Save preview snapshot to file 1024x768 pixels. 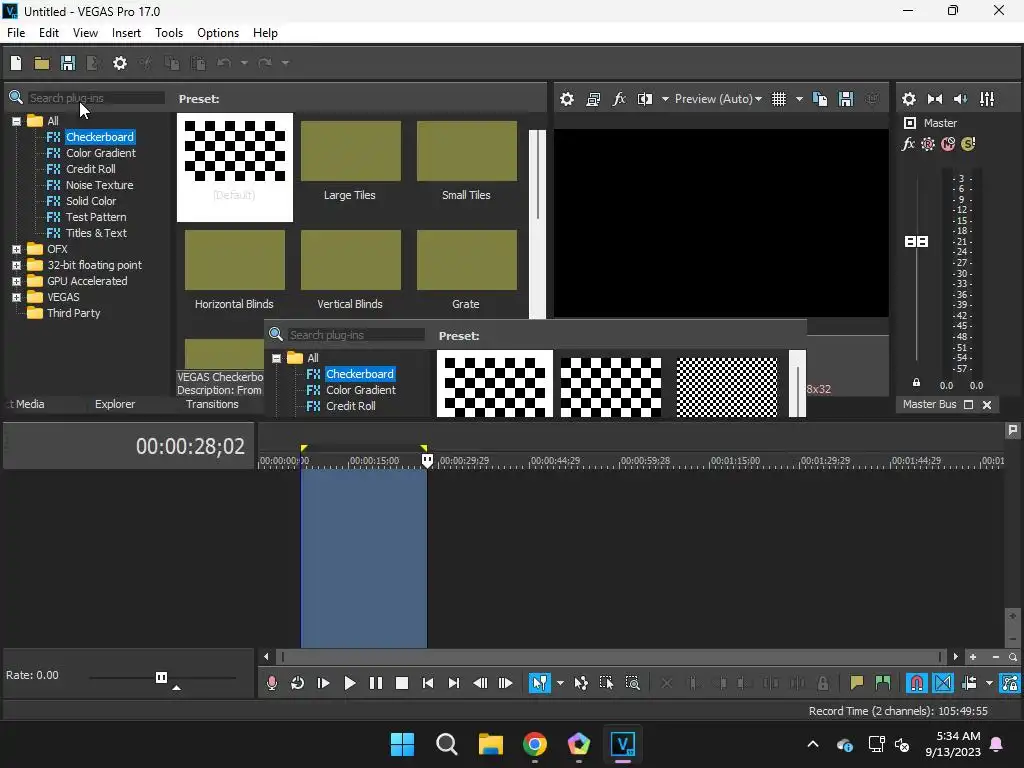[846, 99]
